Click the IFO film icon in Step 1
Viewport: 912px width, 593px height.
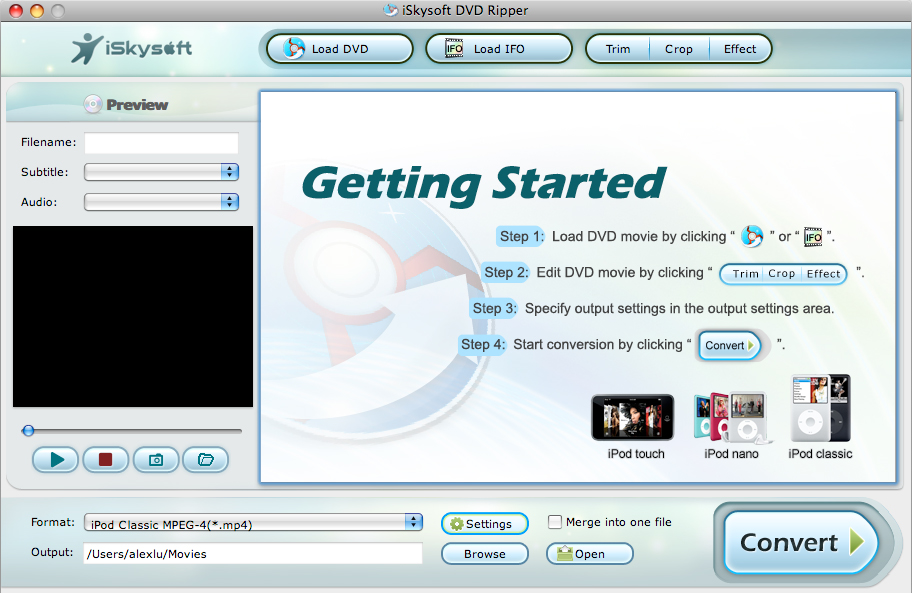point(813,237)
